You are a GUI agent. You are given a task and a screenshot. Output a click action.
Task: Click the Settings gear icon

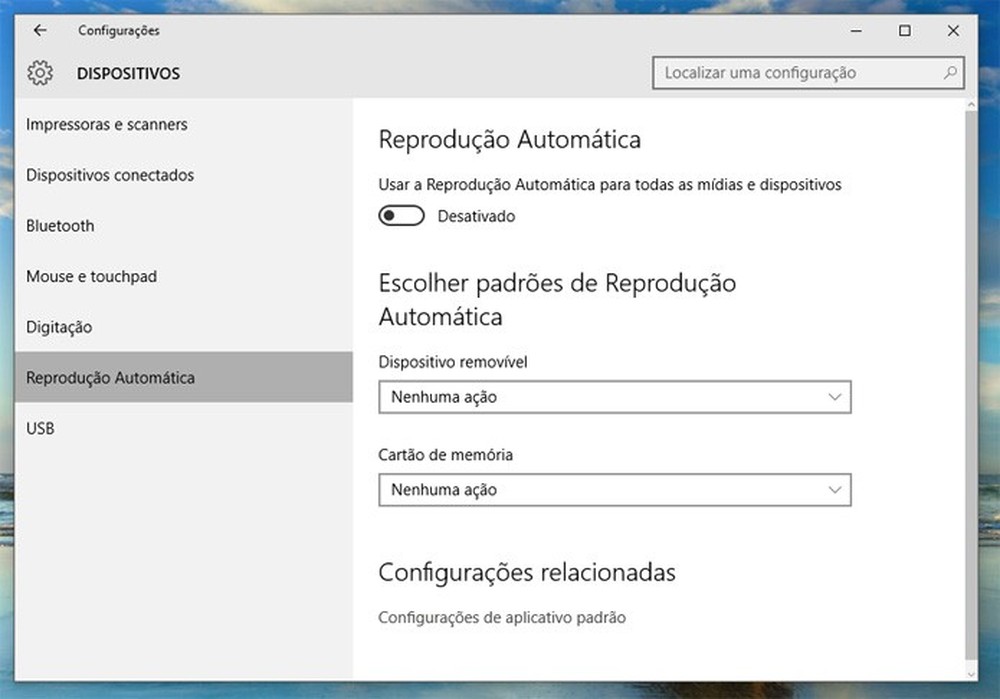tap(38, 73)
